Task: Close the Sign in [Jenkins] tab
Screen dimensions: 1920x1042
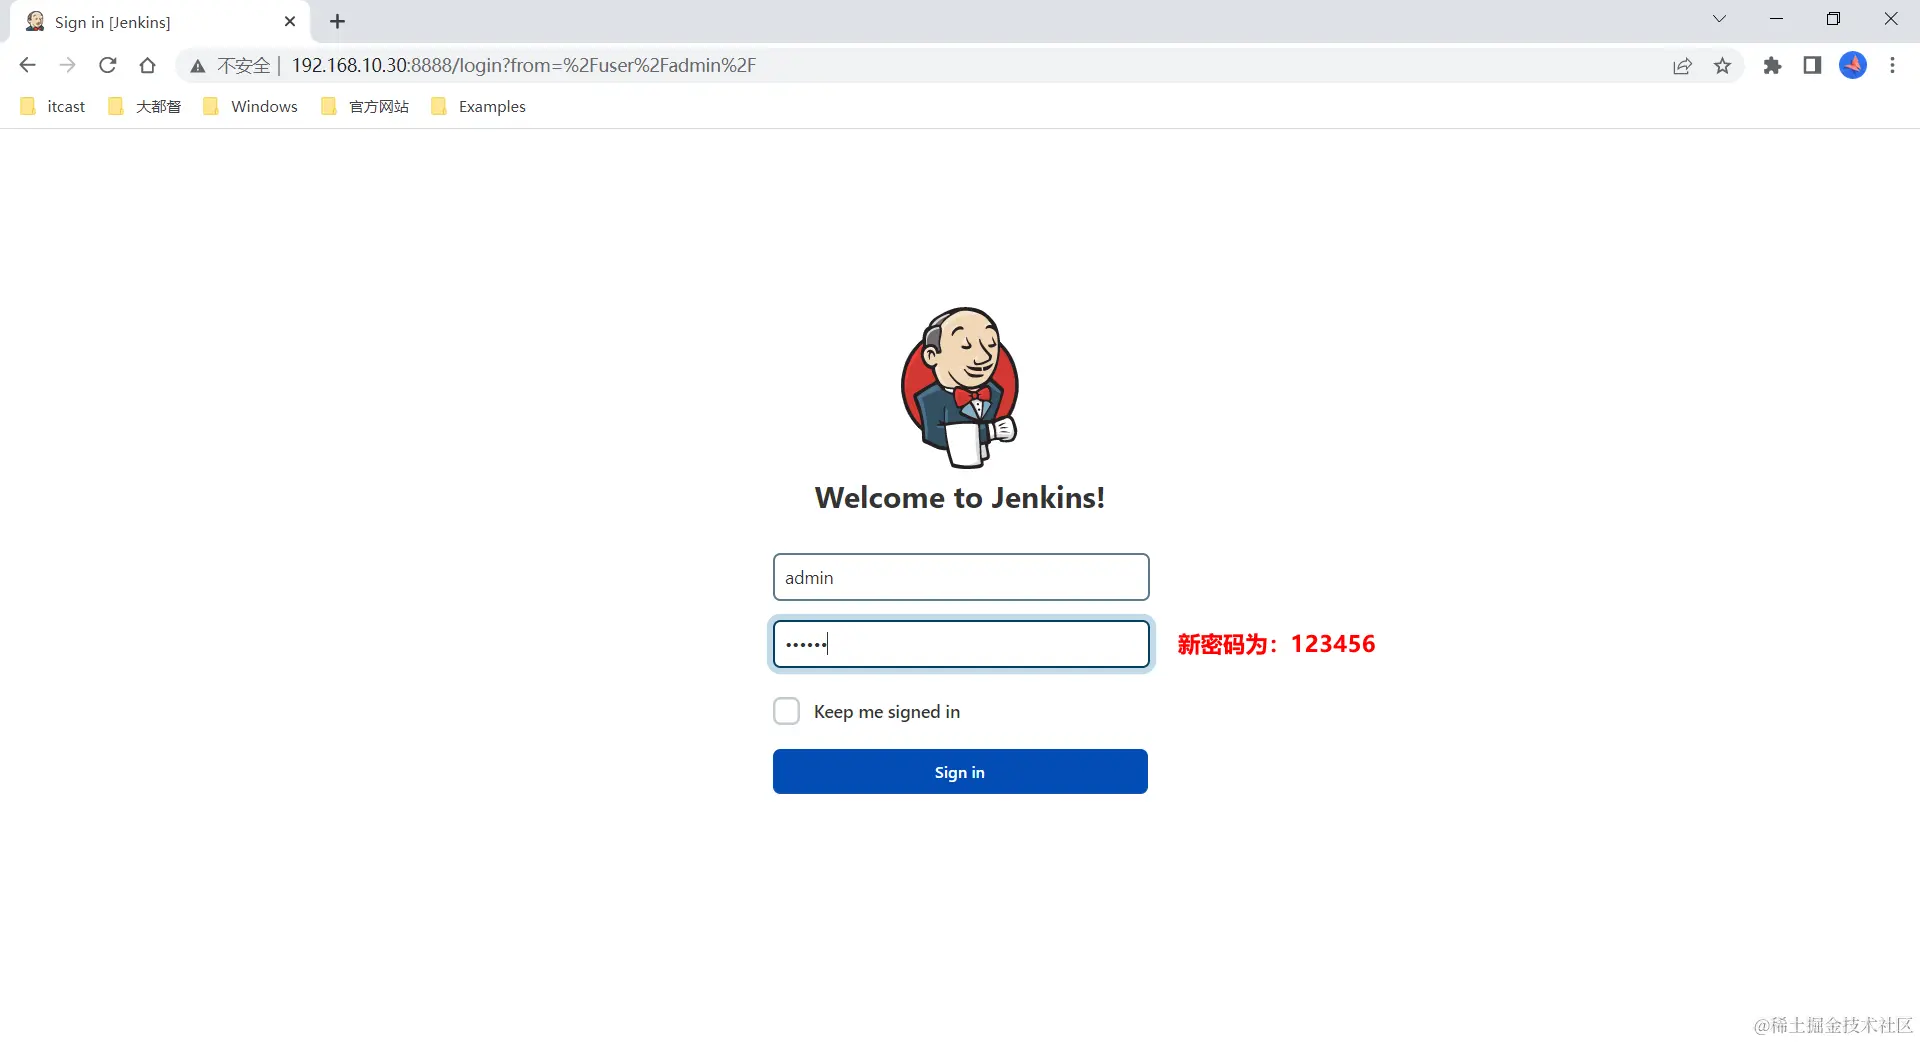Action: 290,21
